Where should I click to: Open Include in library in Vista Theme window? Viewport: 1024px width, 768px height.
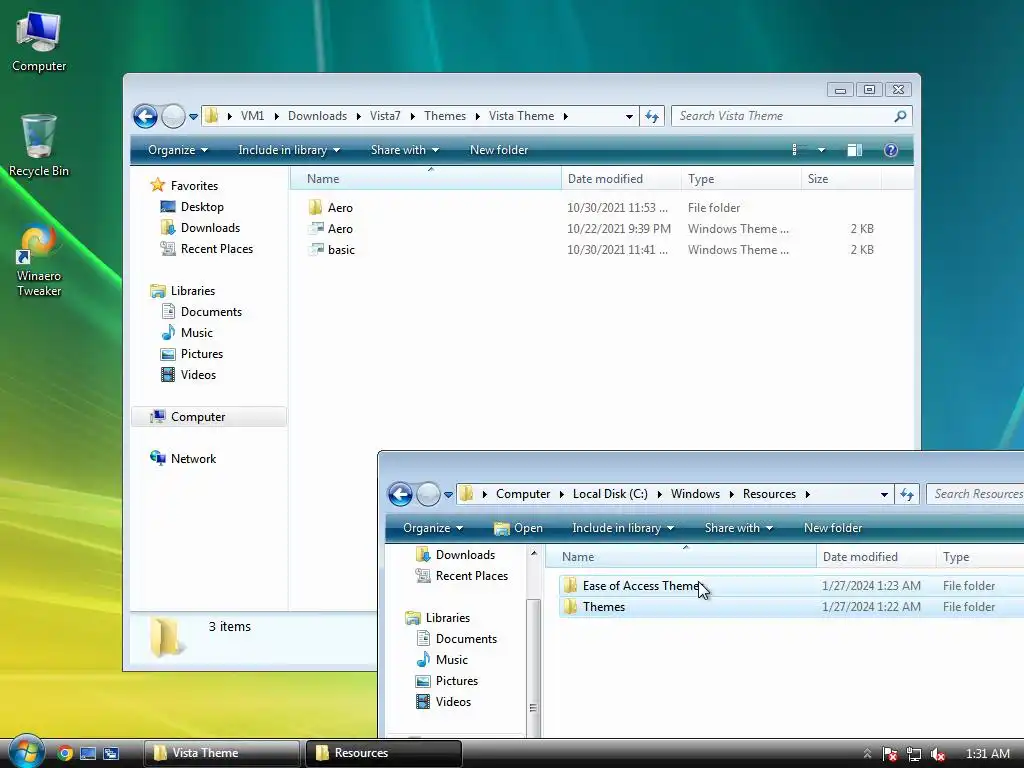pyautogui.click(x=289, y=150)
